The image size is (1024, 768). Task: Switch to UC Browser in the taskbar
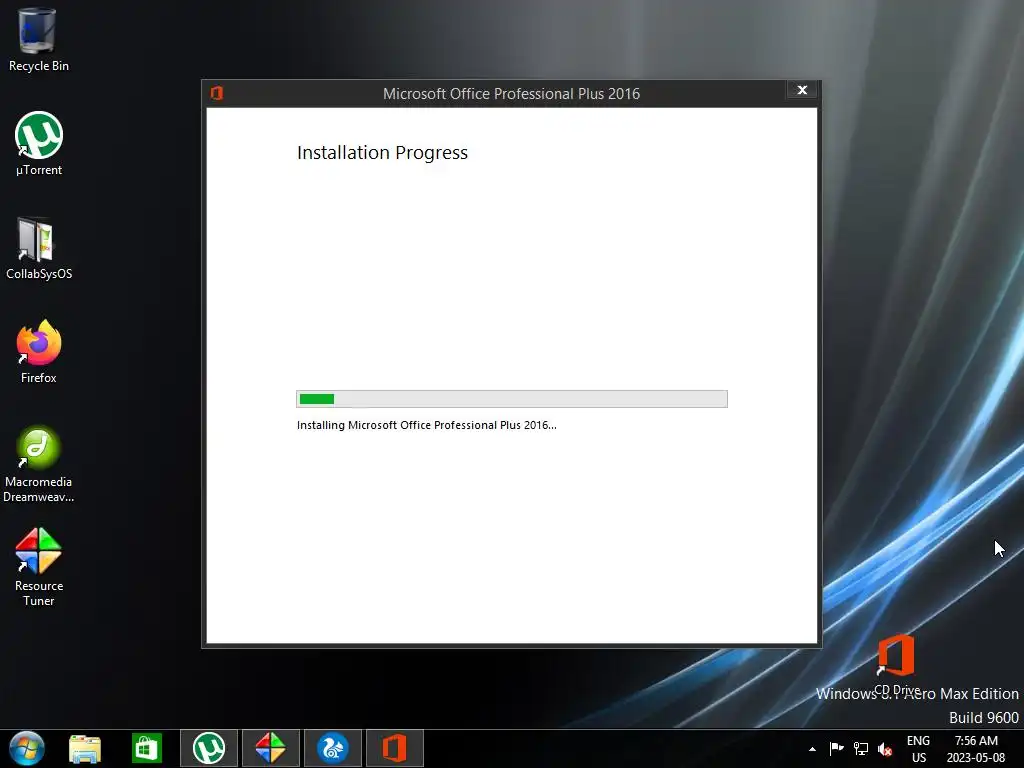[332, 748]
